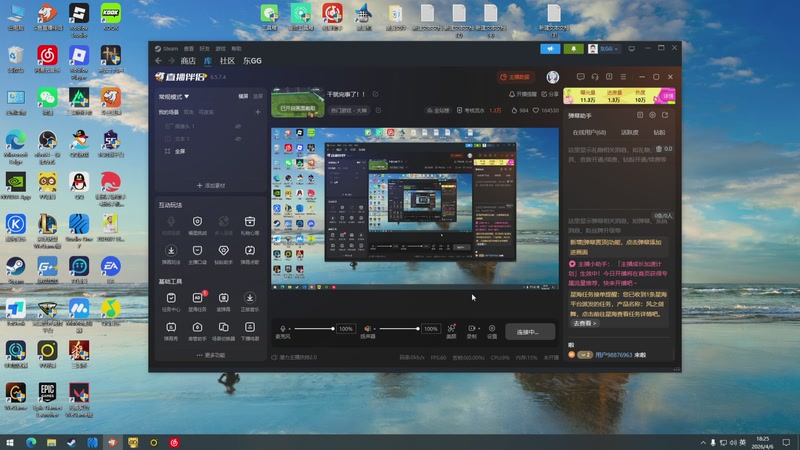
Task: Open the 读弹幕 tool
Action: [223, 302]
